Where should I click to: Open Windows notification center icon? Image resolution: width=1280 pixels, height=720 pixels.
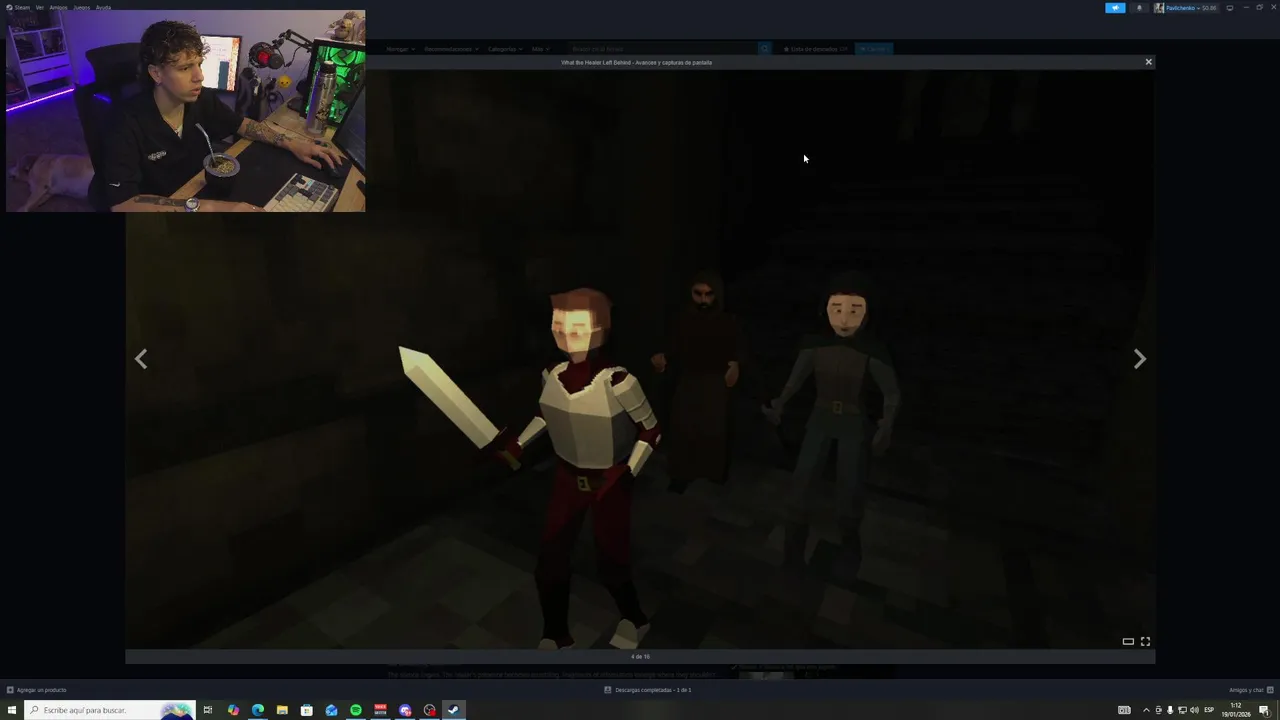point(1264,710)
